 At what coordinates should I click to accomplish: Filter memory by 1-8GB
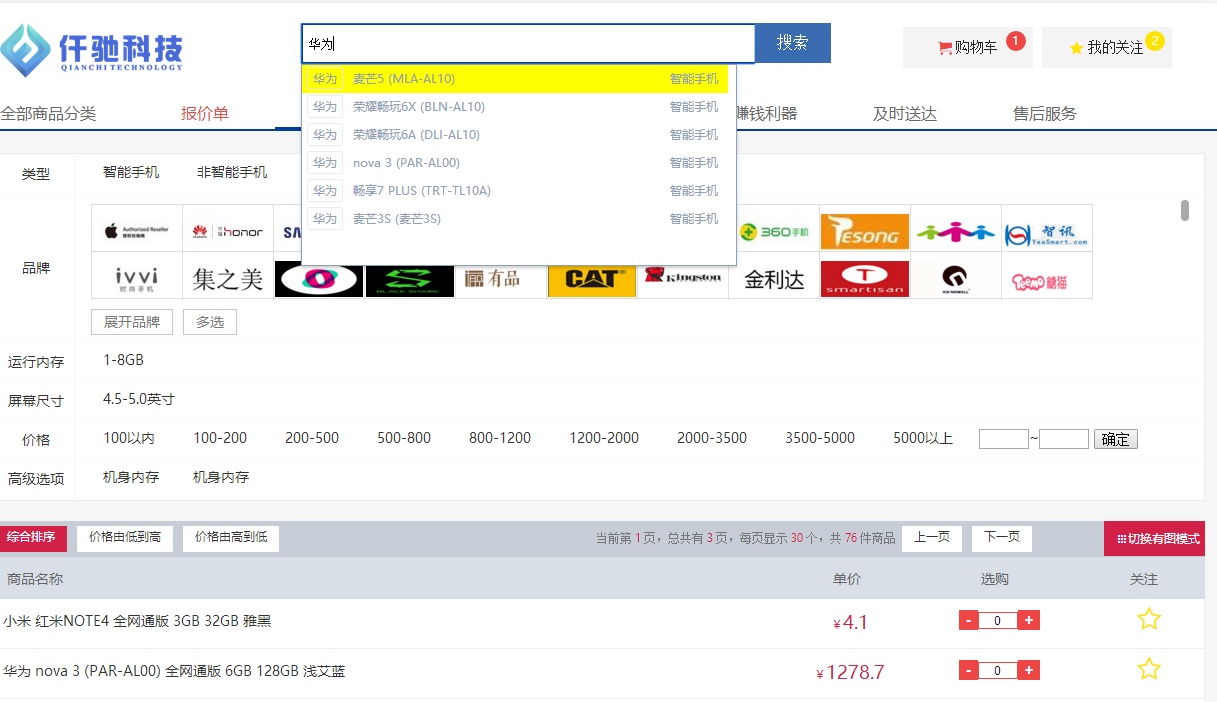tap(123, 360)
